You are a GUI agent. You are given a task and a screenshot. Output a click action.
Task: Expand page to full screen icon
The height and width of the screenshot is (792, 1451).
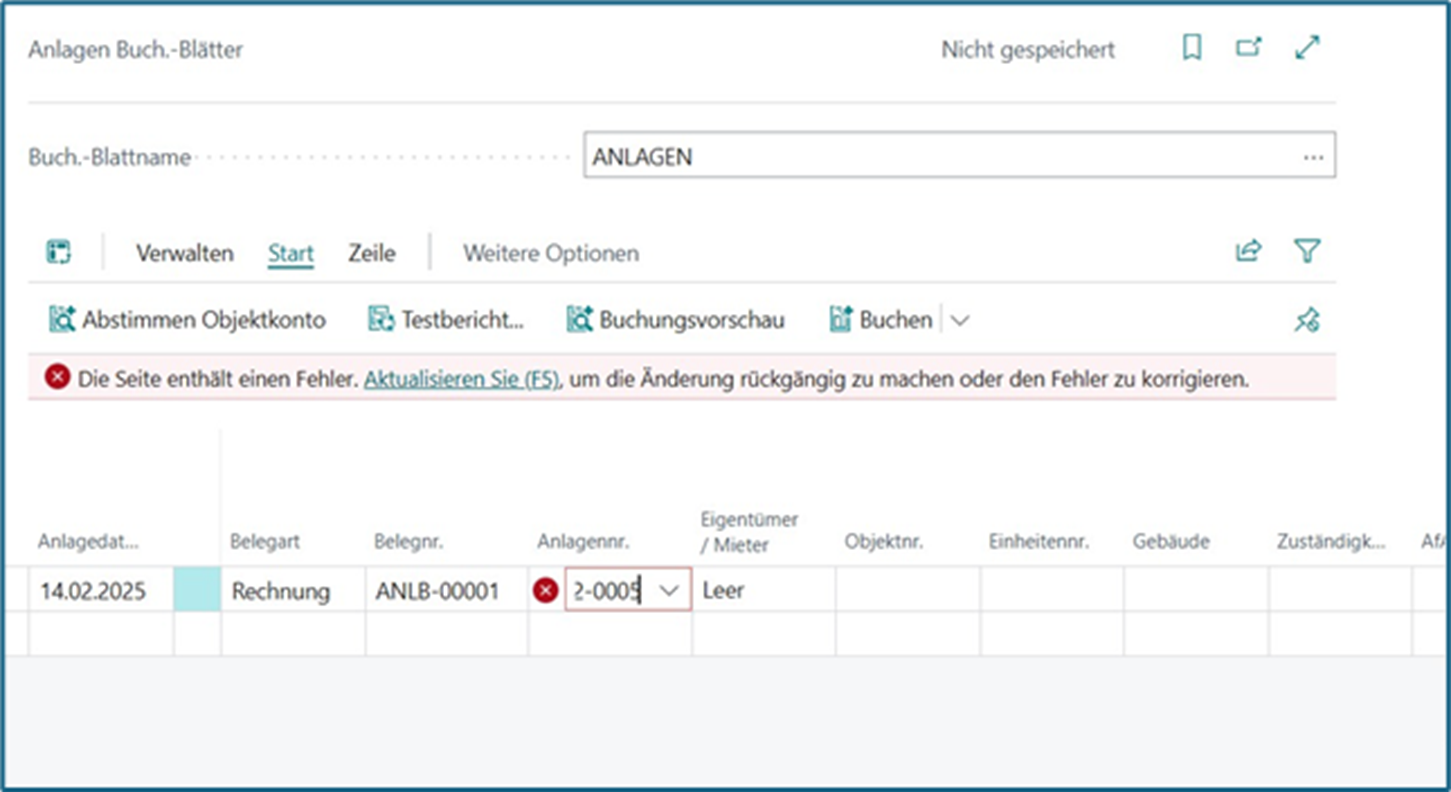[x=1307, y=48]
